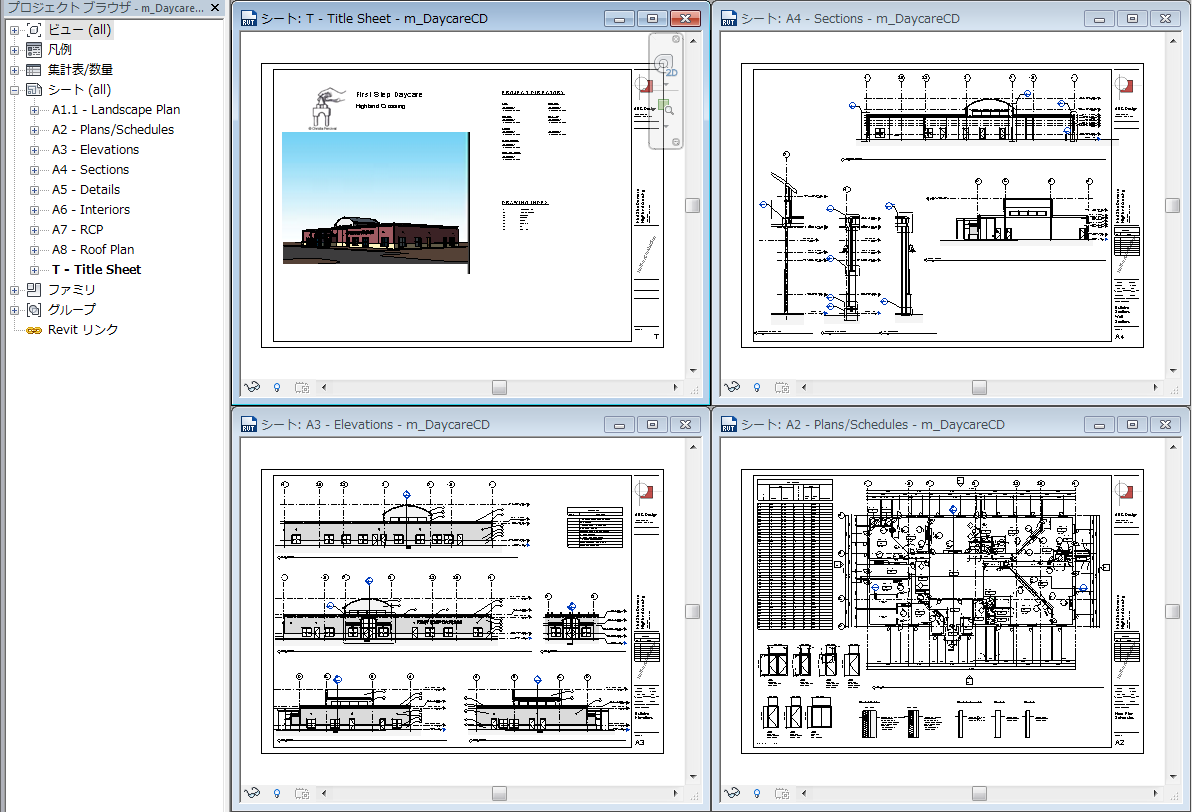
Task: Click RVT icon in Title Sheet window title bar
Action: pos(249,18)
